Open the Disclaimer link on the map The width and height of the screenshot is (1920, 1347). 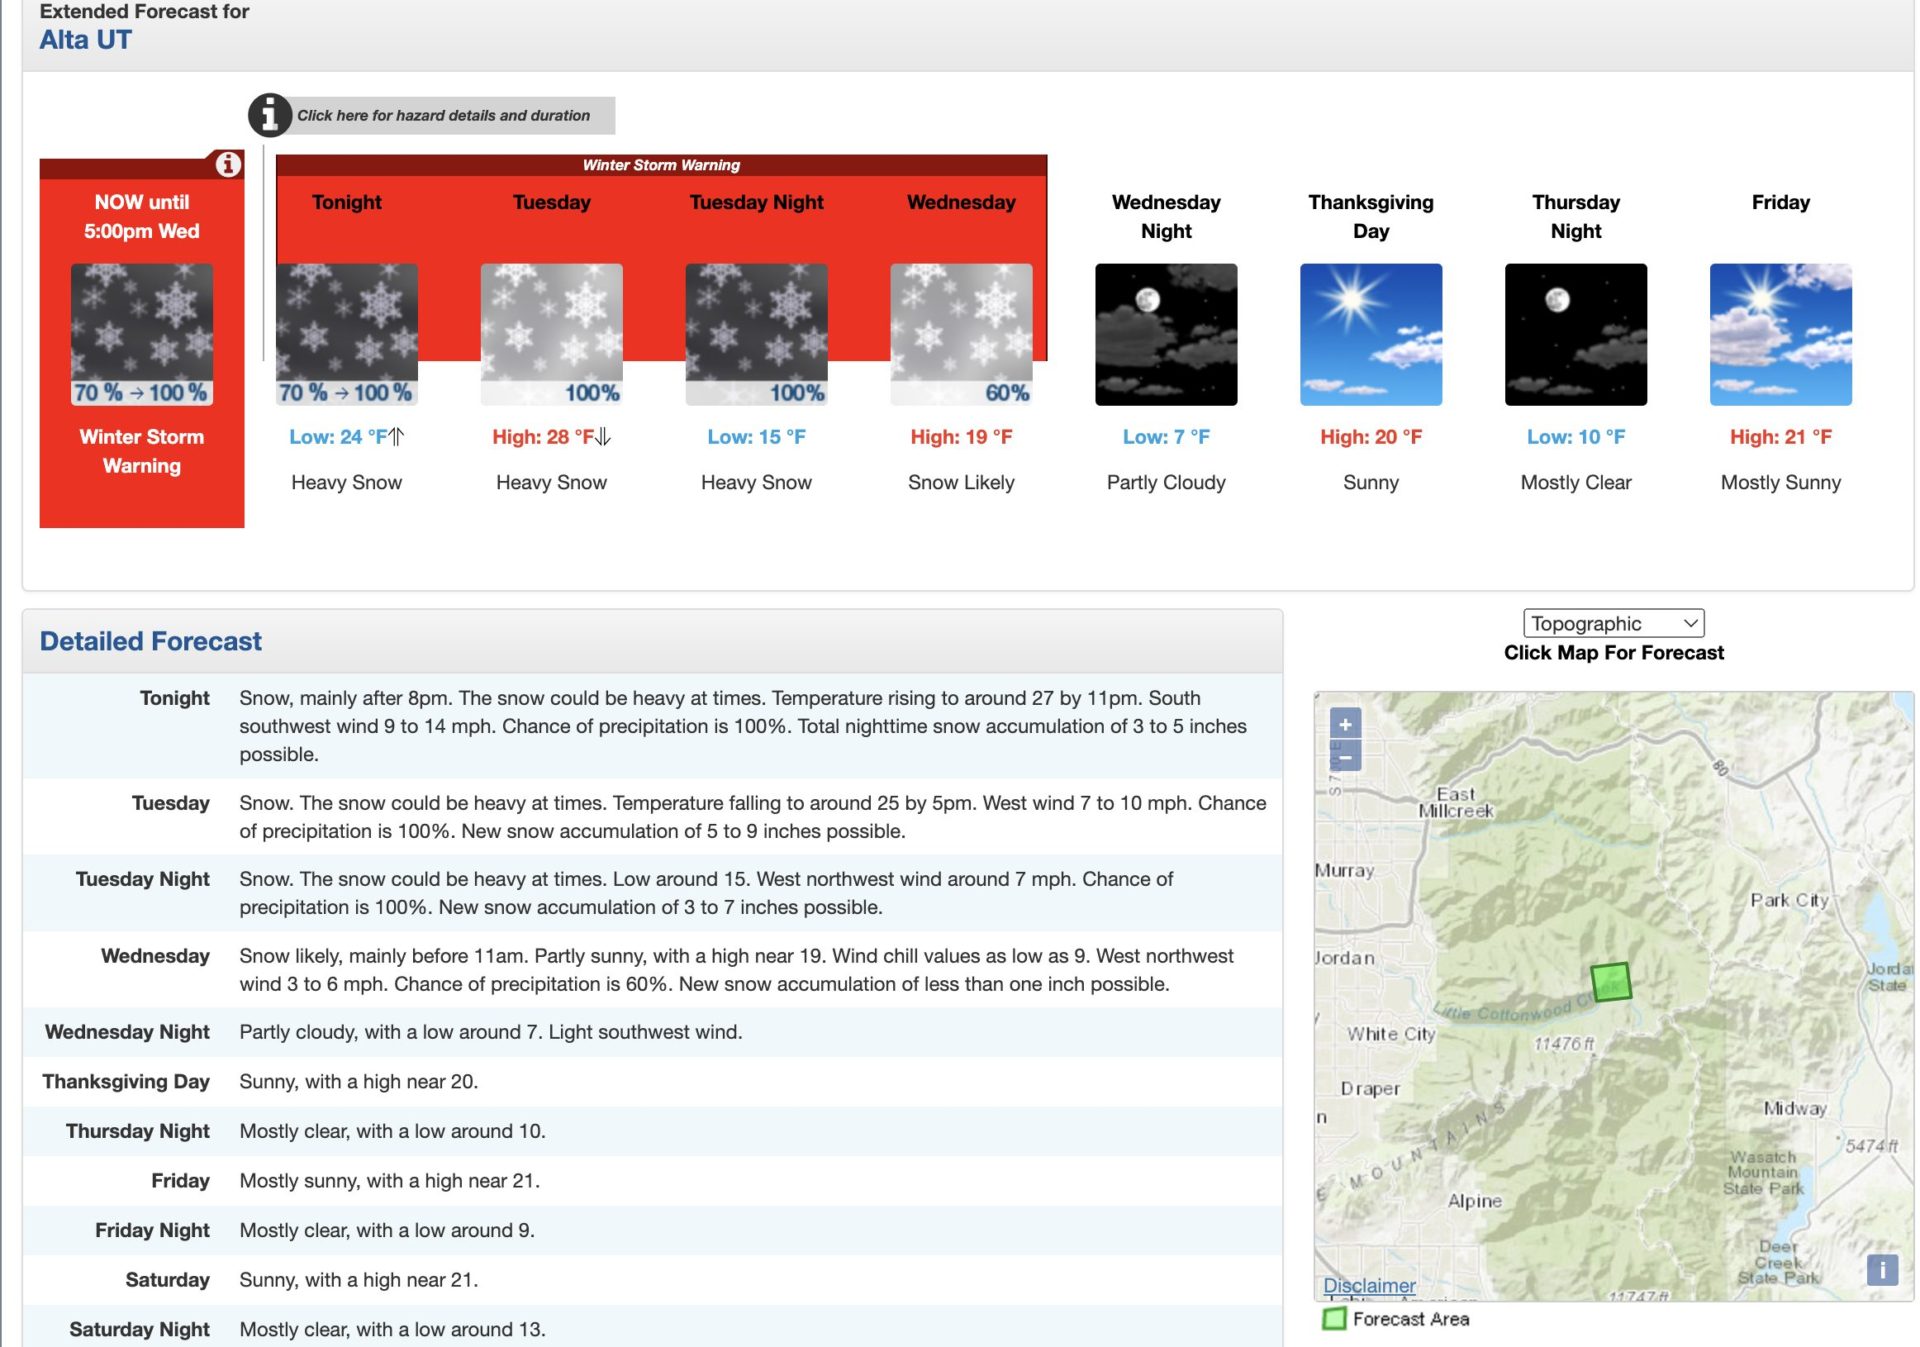pyautogui.click(x=1369, y=1285)
